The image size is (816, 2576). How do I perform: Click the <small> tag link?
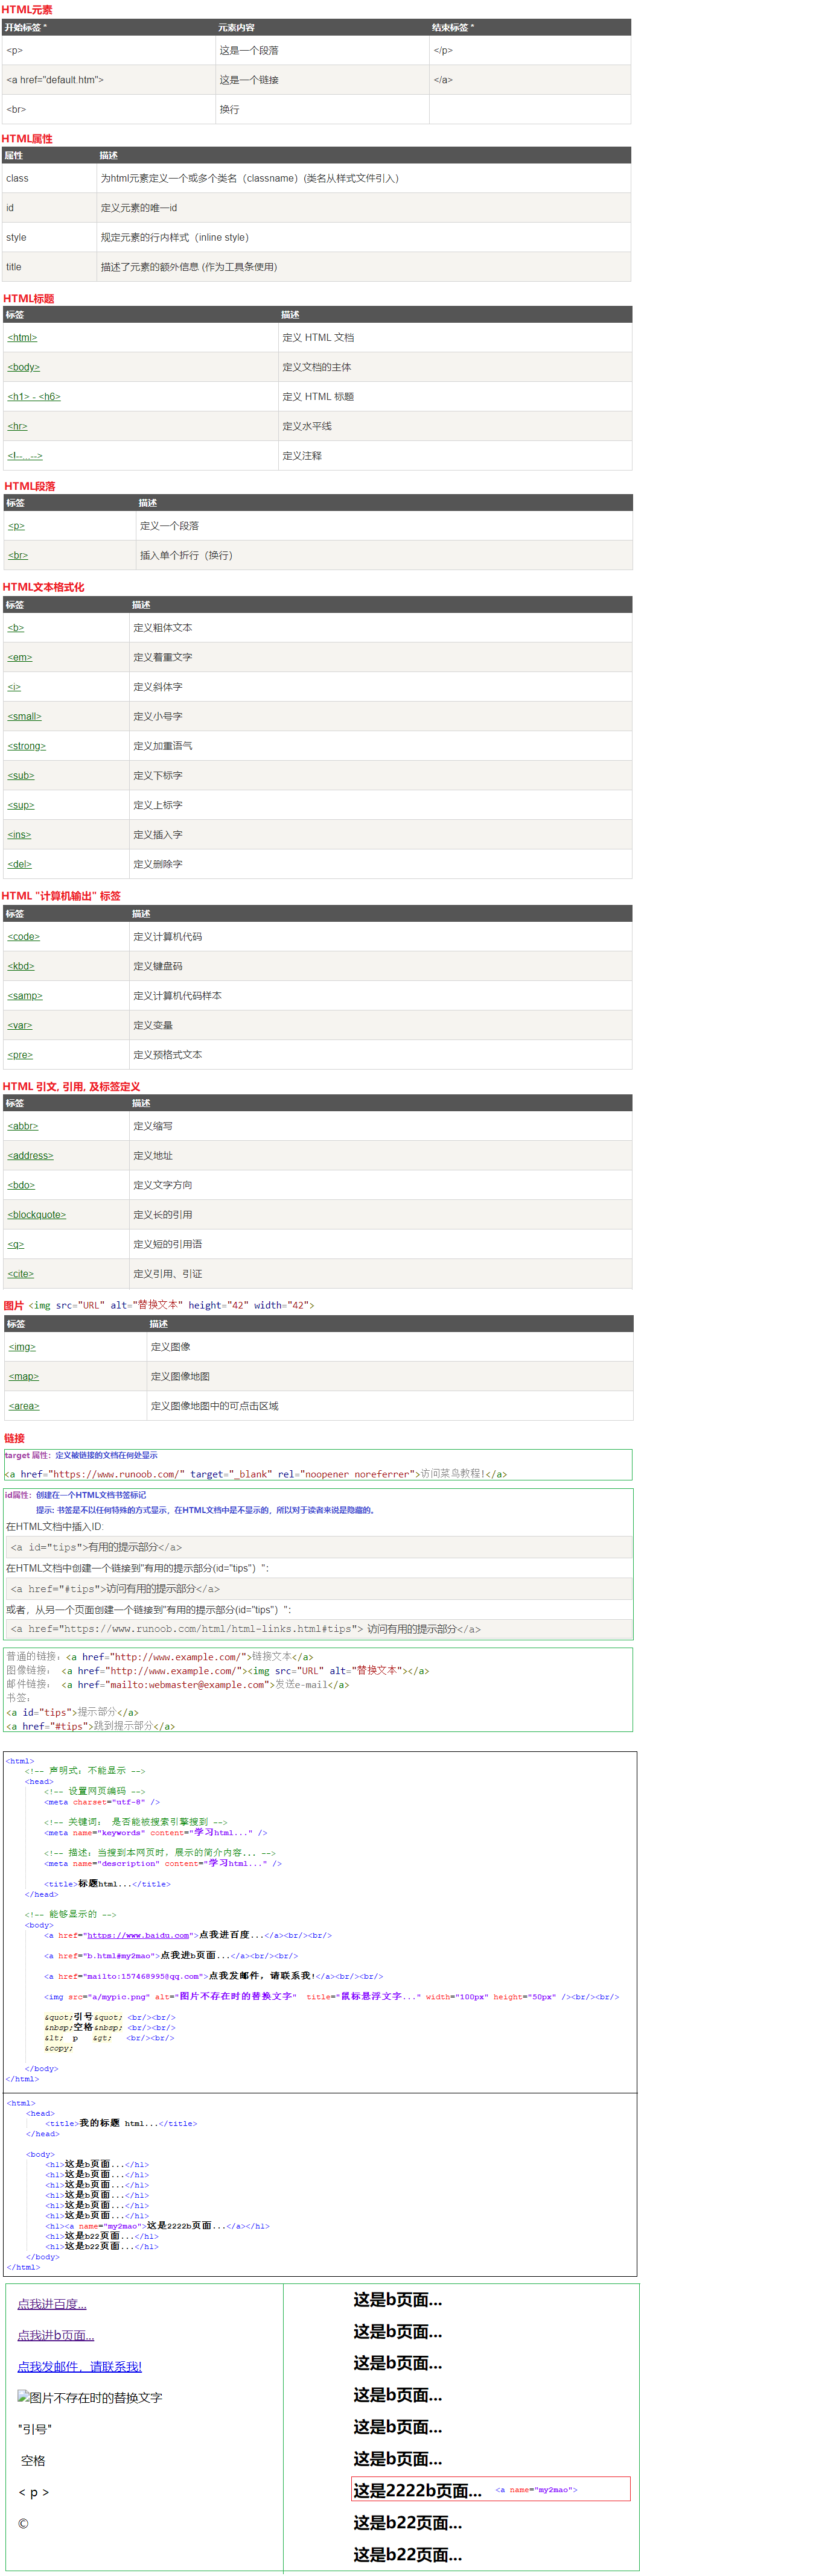coord(25,716)
